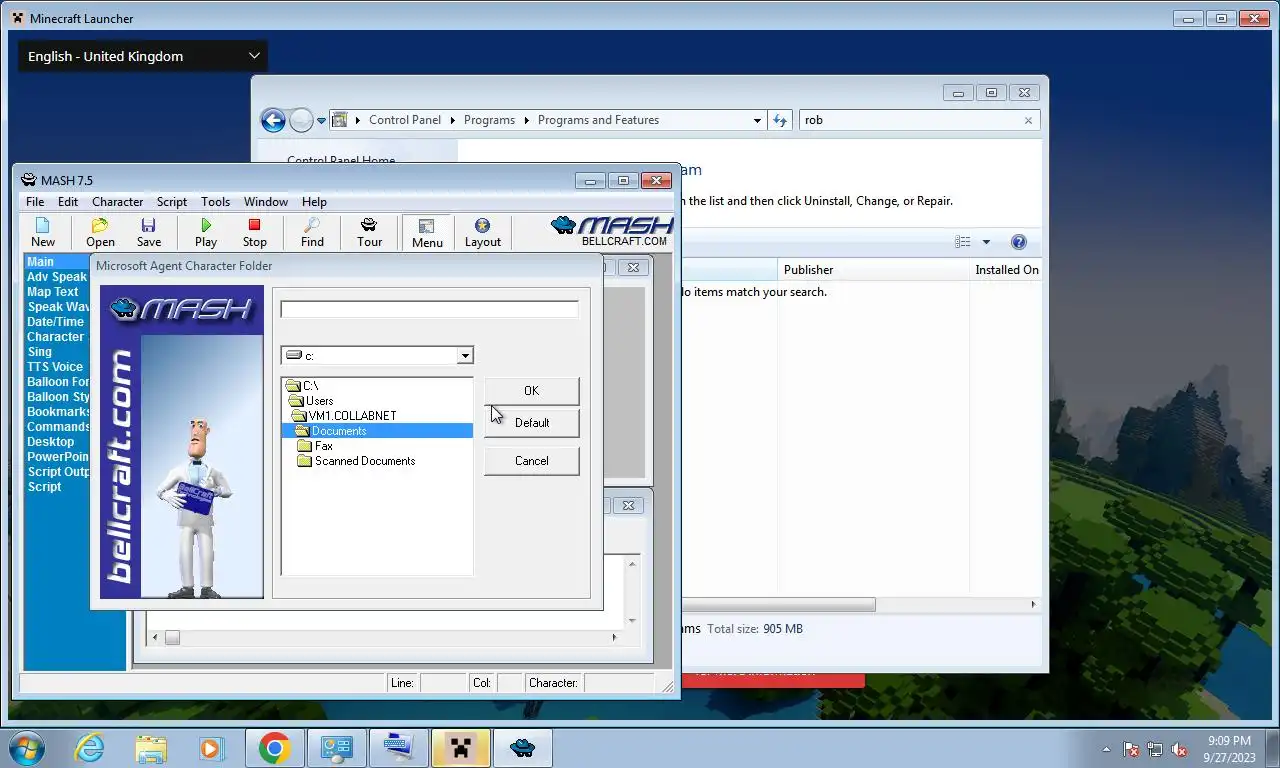Select TTS Voice in the sidebar
Screen dimensions: 1280x768
click(55, 367)
